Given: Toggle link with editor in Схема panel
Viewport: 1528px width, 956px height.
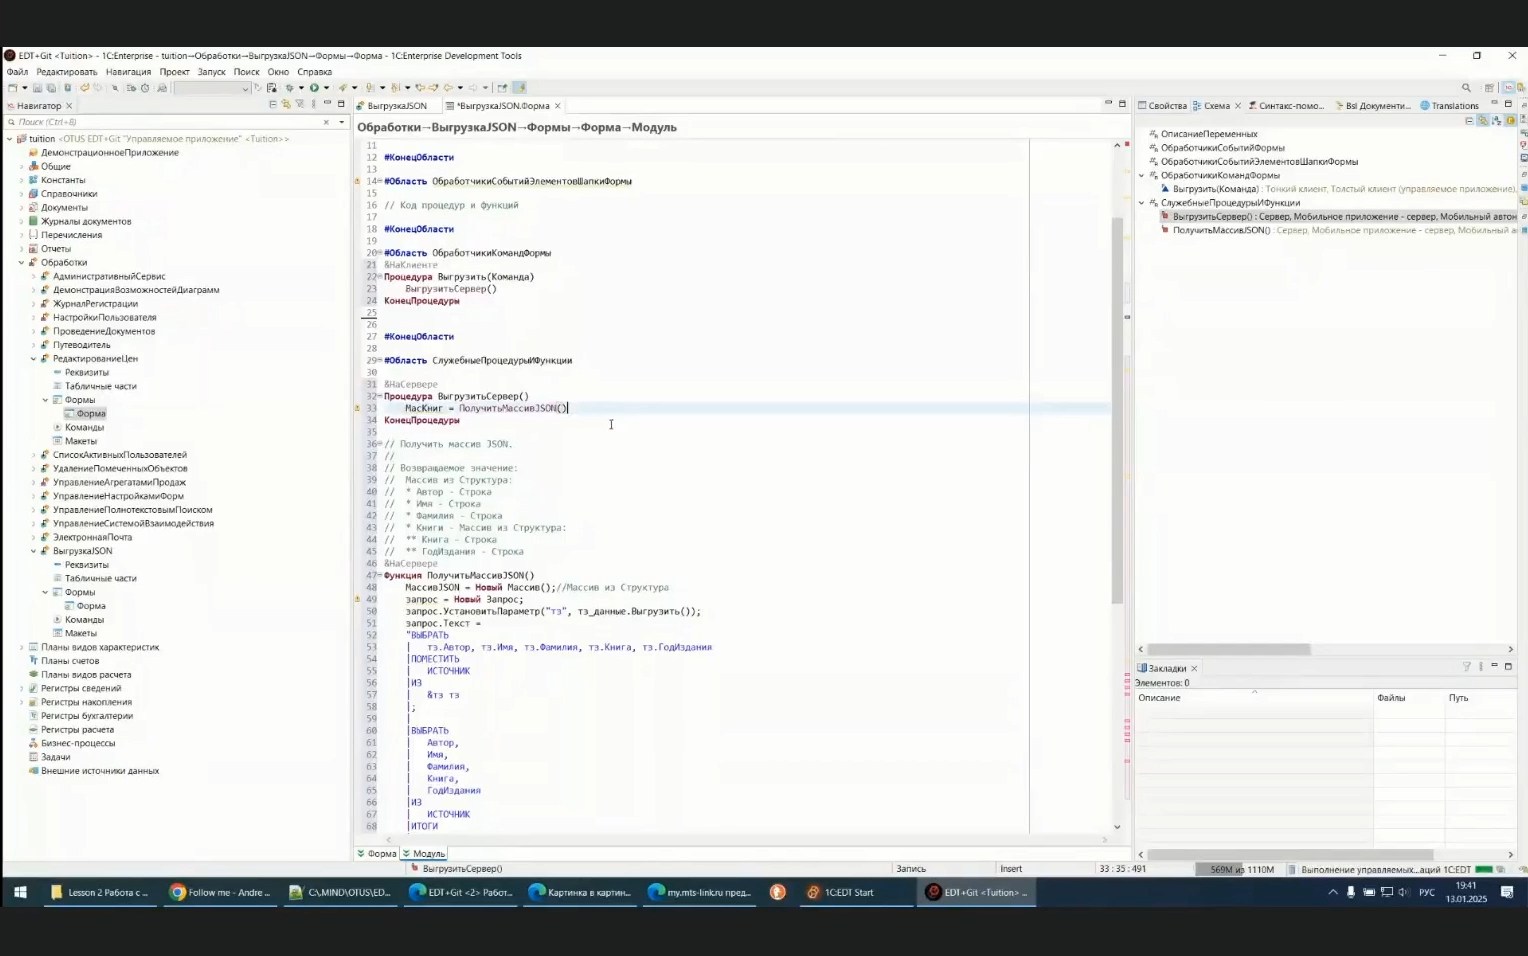Looking at the screenshot, I should [x=1483, y=121].
